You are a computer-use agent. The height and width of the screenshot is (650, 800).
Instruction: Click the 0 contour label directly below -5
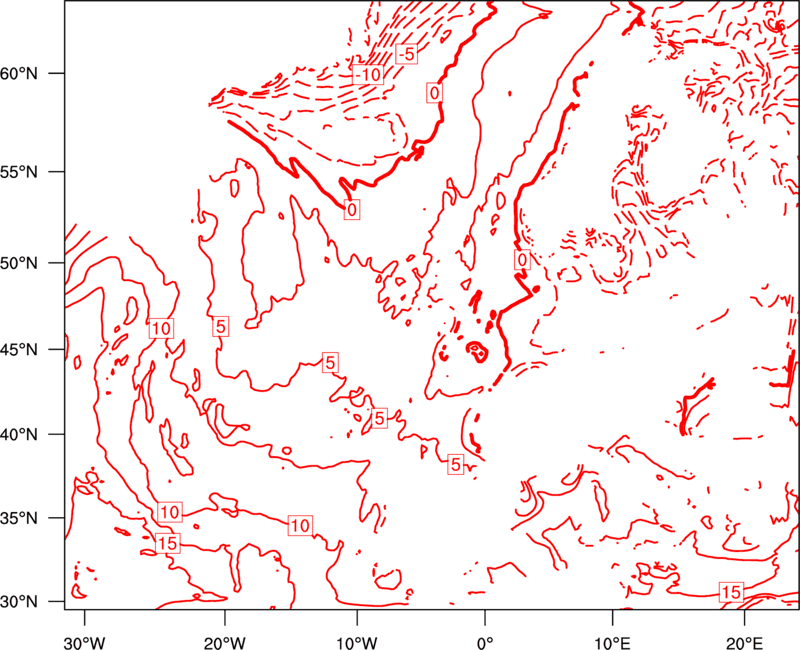(434, 93)
